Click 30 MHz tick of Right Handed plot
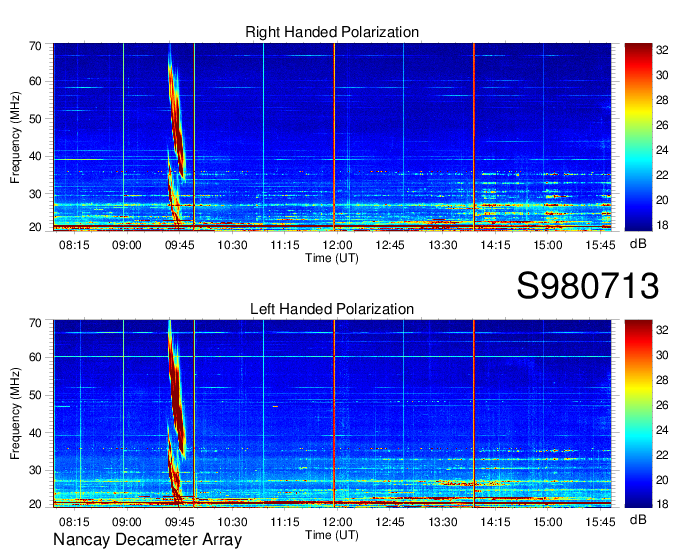 pos(35,194)
